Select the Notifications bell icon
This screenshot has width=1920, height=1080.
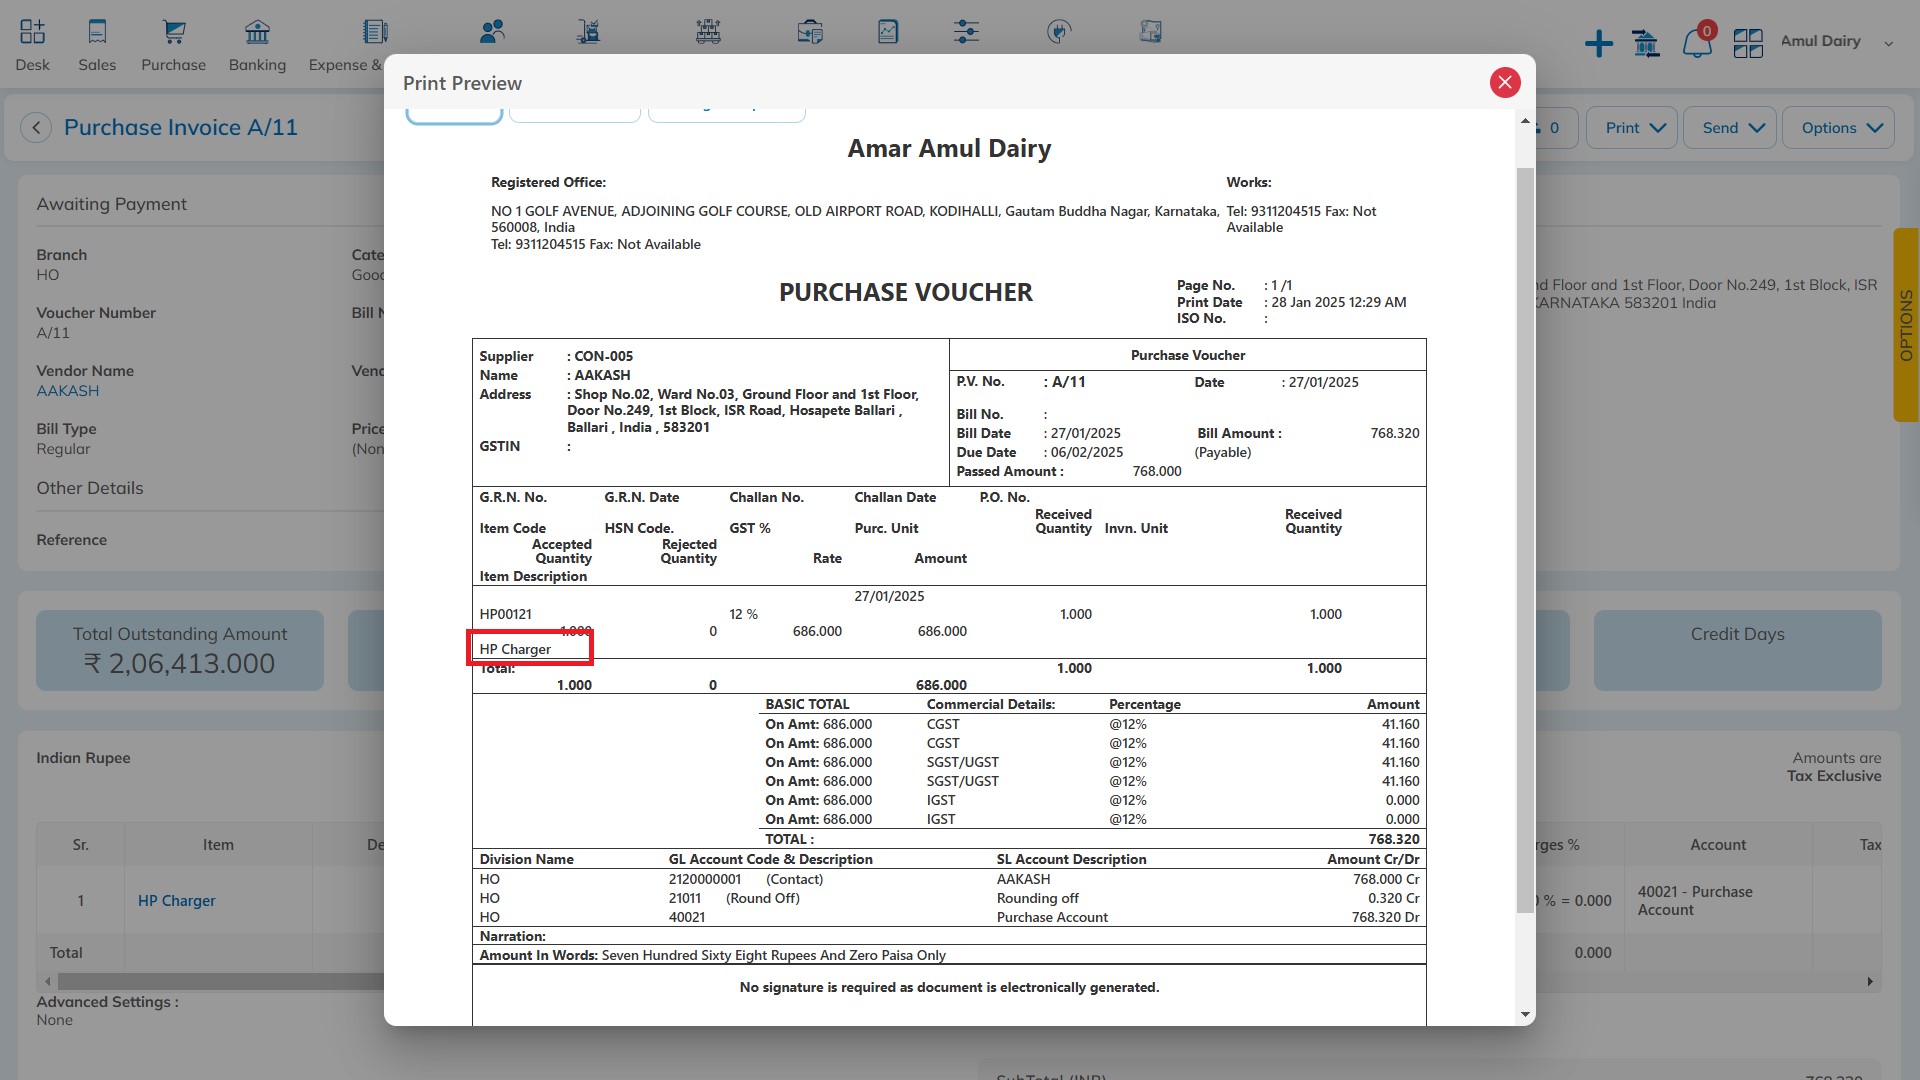coord(1695,42)
